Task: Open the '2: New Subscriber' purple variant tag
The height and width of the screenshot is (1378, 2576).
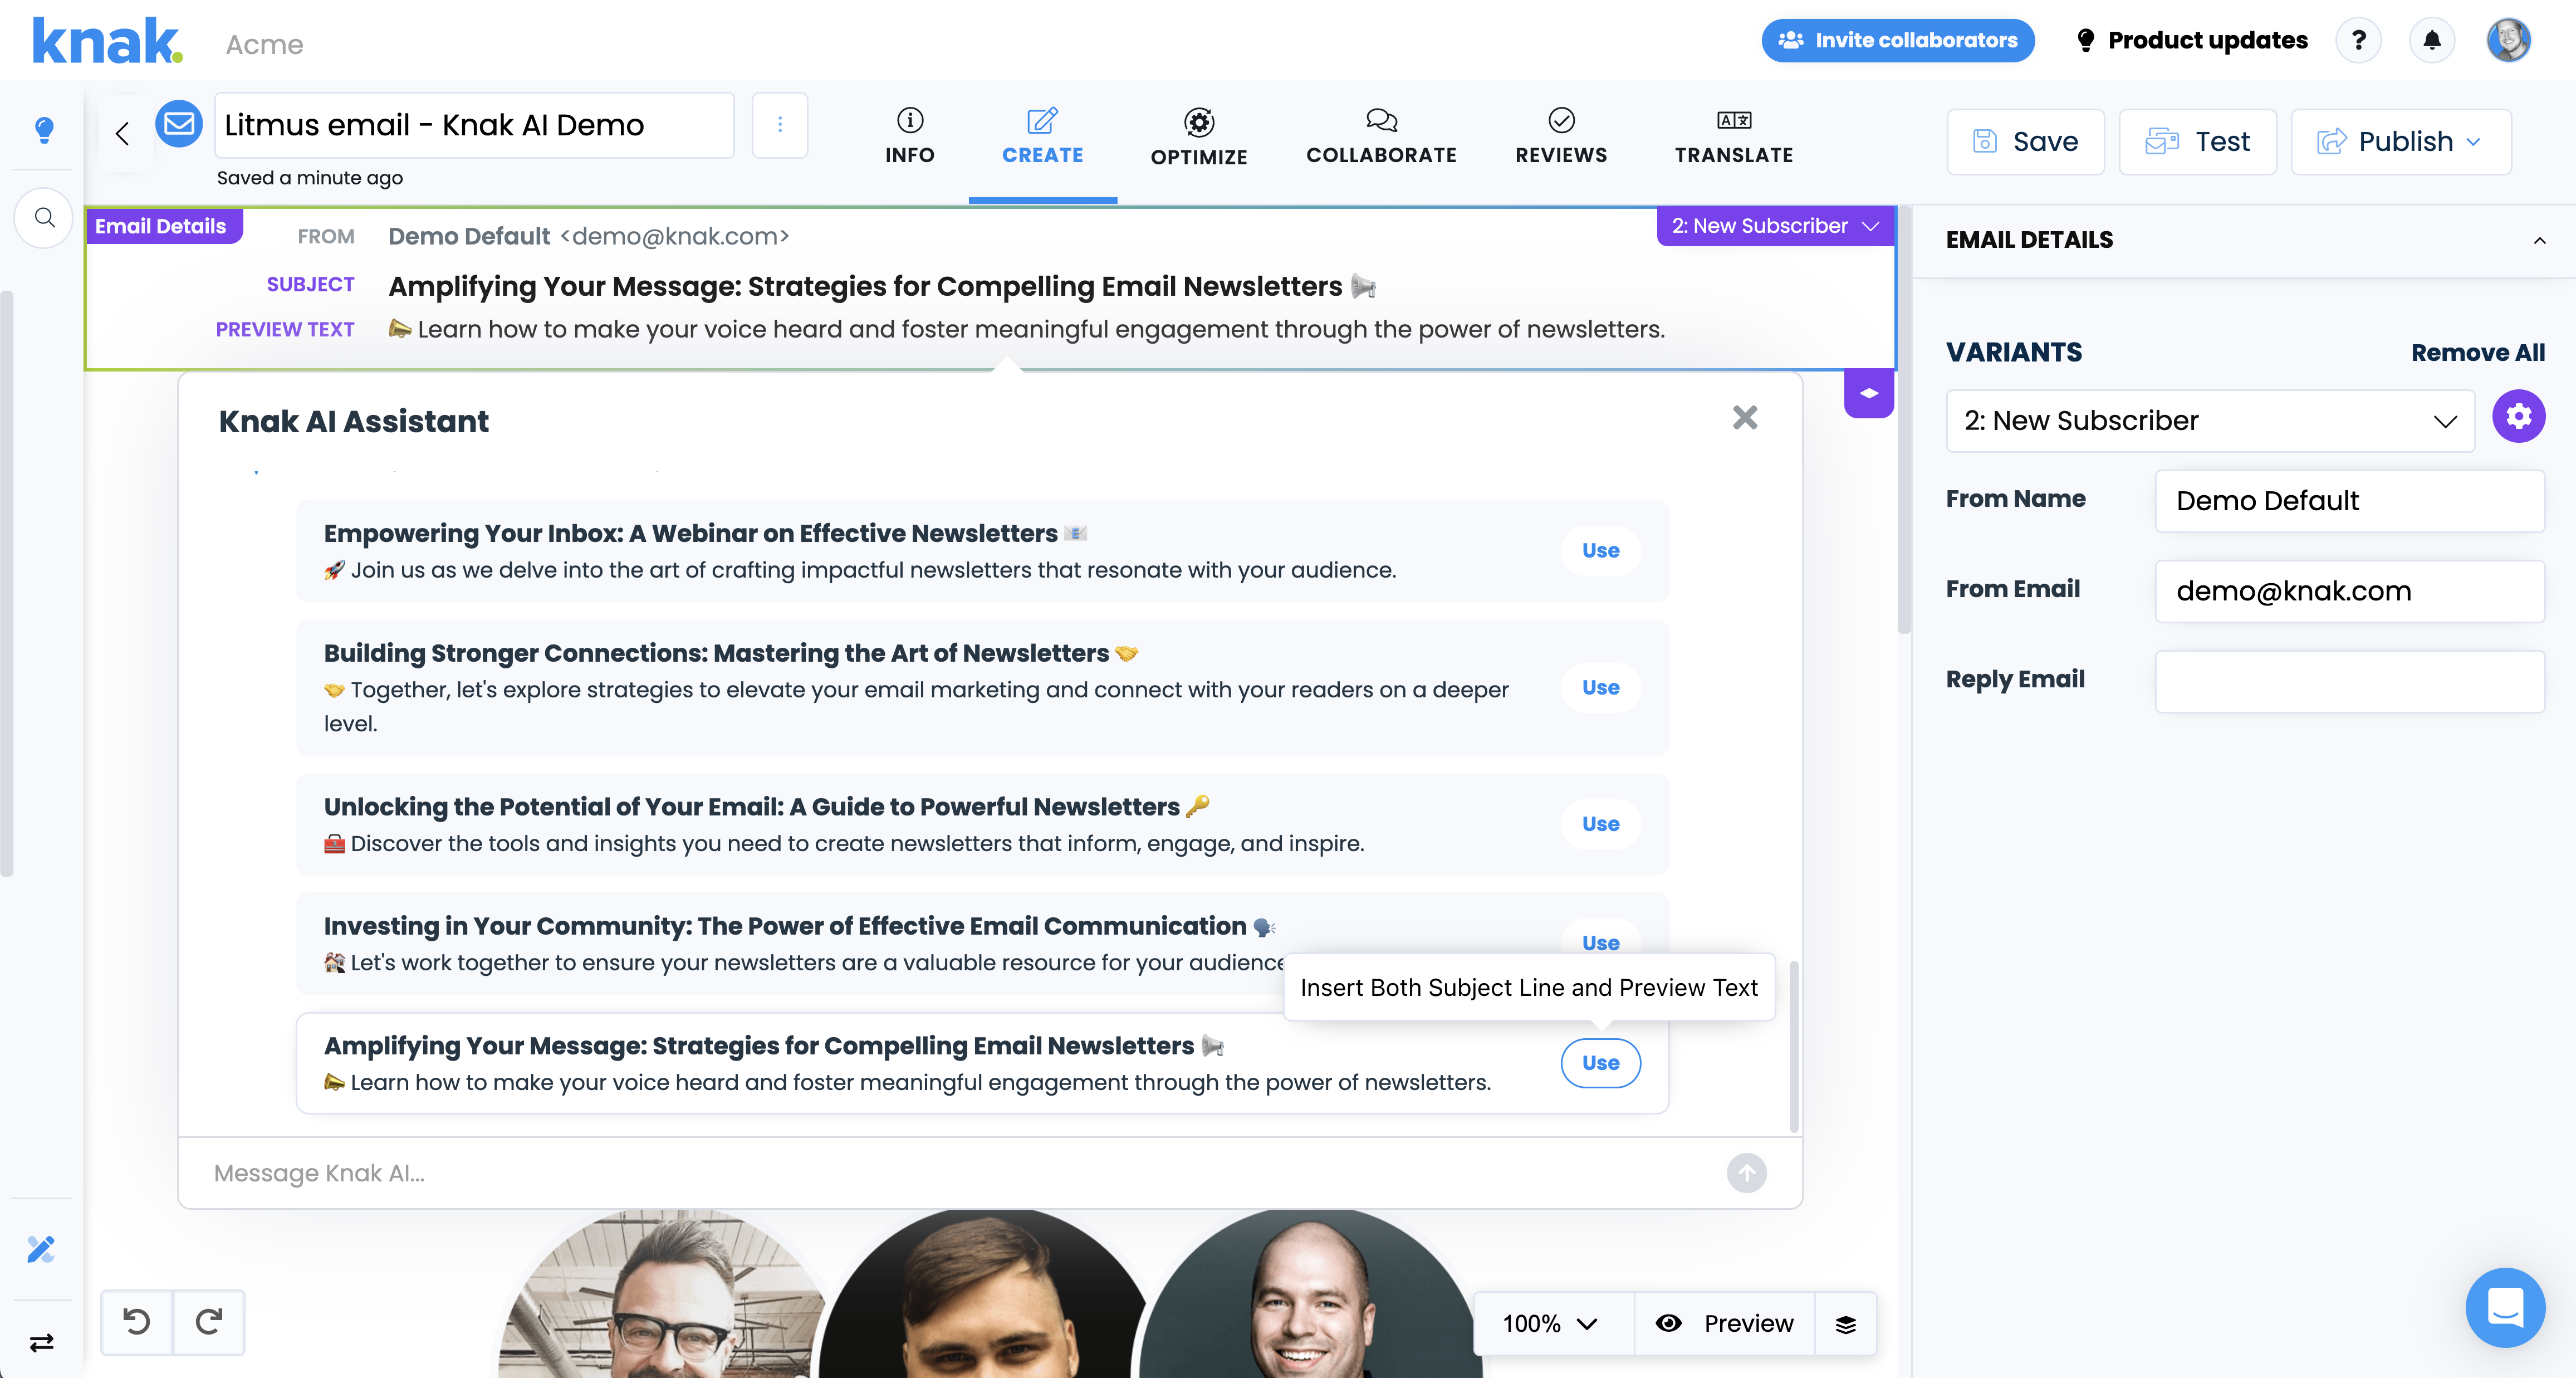Action: pos(1775,226)
